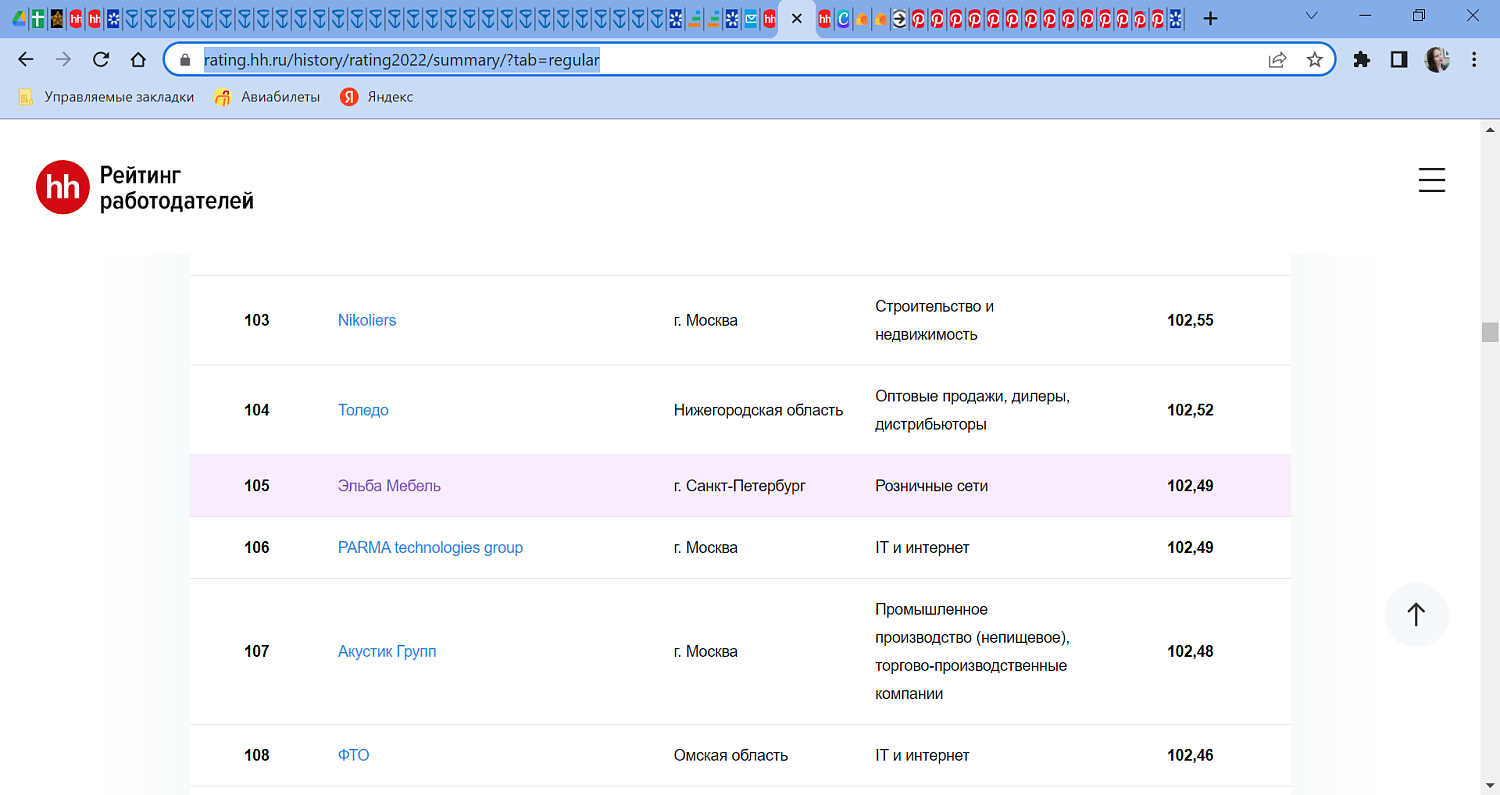Screen dimensions: 1500x795
Task: Bookmark this page with the star icon
Action: pos(1314,60)
